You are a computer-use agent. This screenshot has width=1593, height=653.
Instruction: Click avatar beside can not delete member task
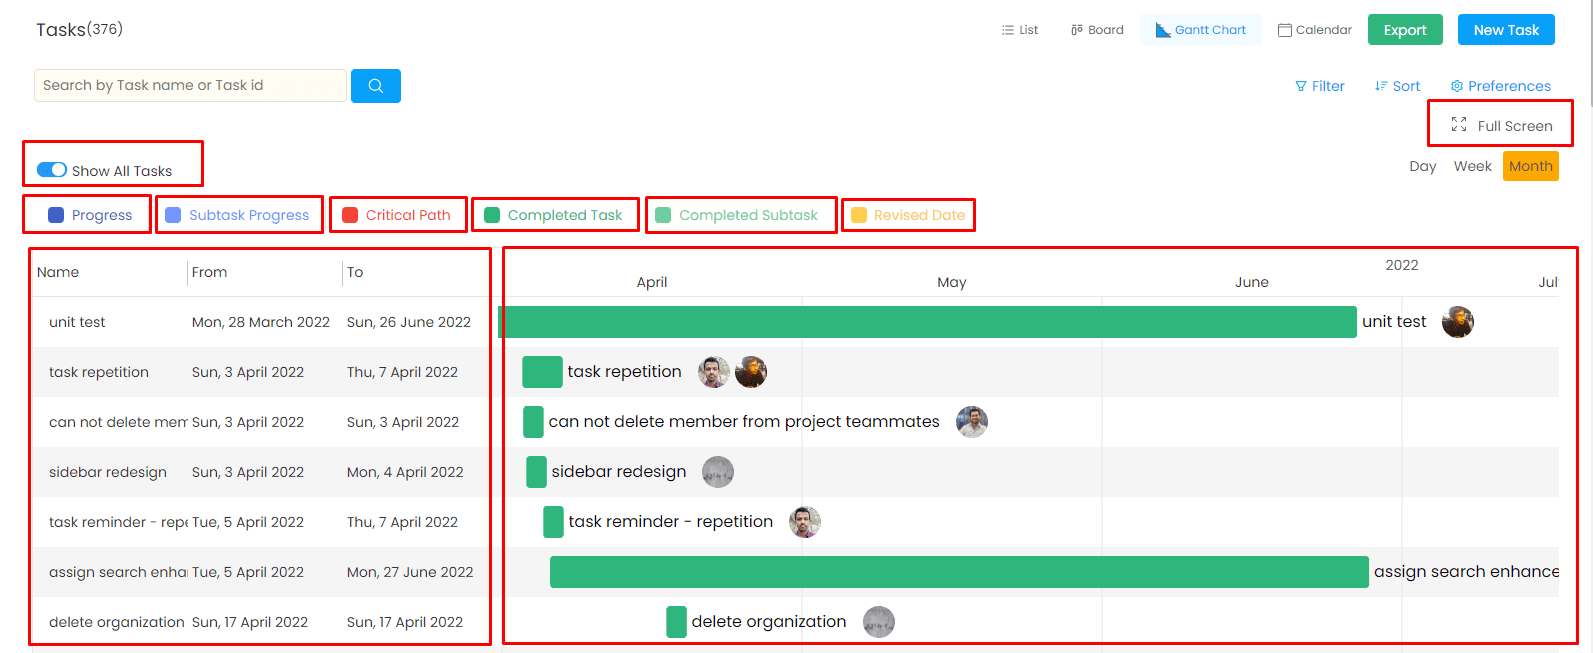click(972, 422)
